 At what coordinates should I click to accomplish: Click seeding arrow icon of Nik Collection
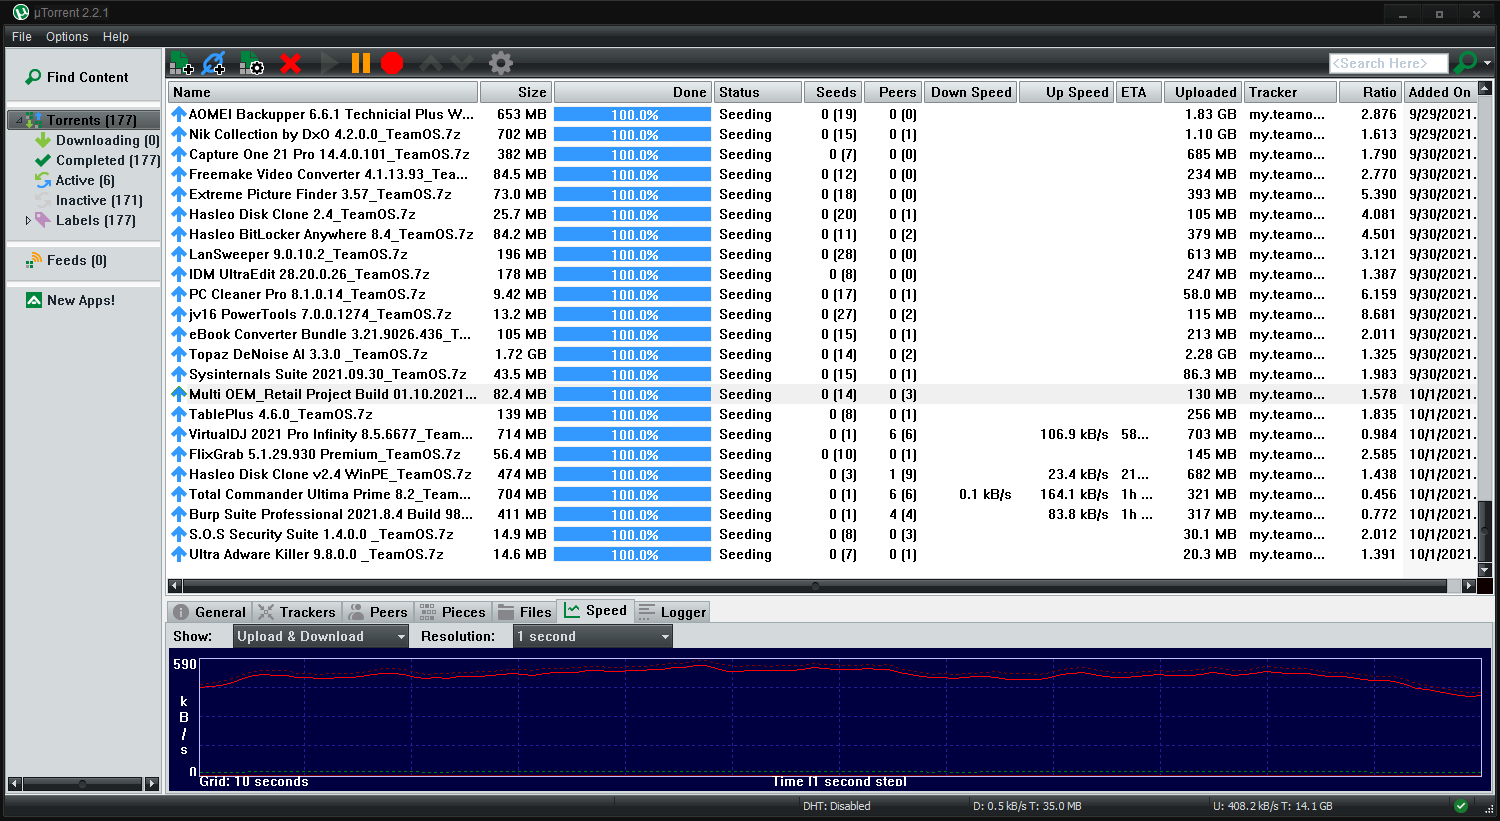179,134
